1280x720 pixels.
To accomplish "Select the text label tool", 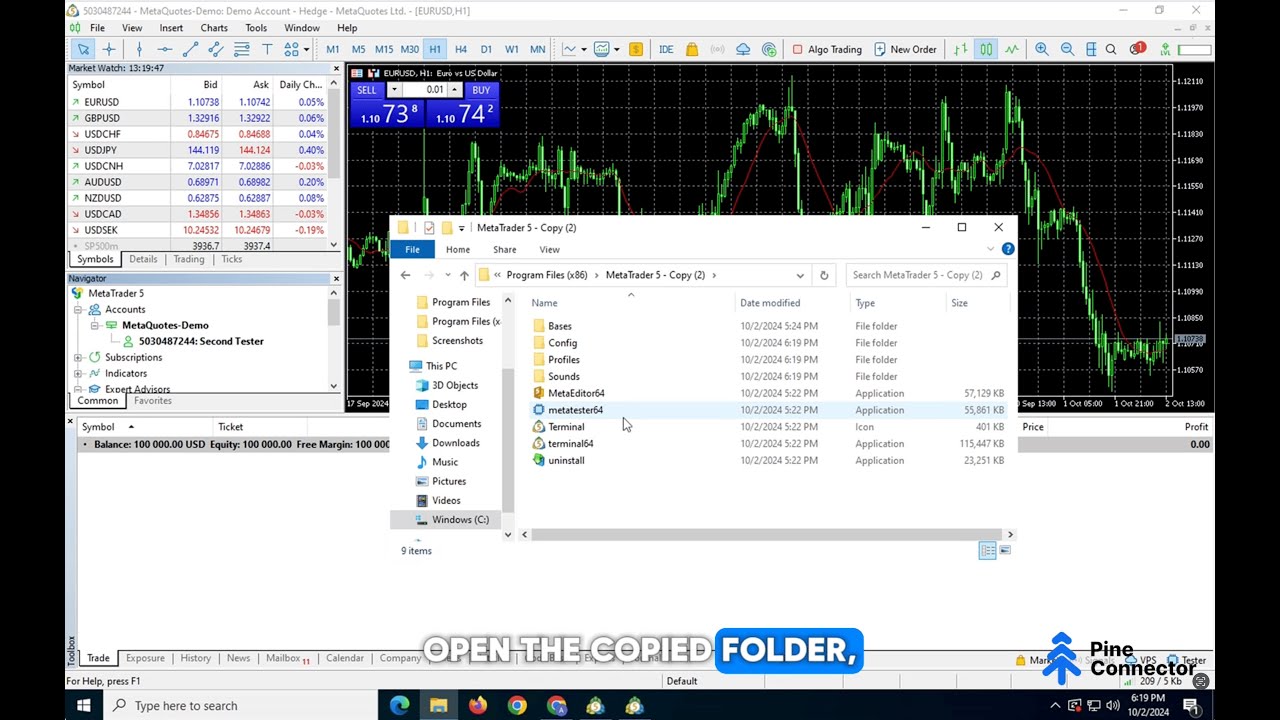I will point(267,49).
